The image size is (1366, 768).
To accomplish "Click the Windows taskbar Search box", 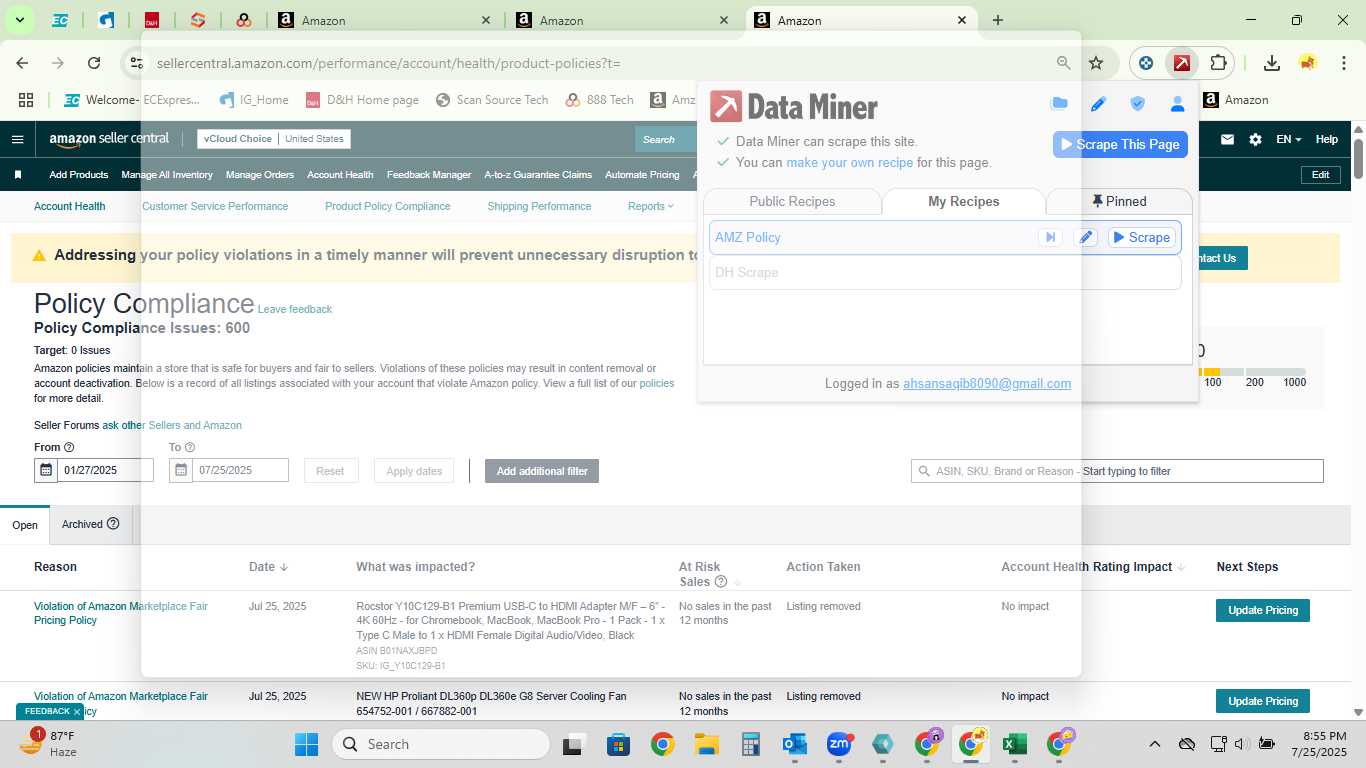I will (x=441, y=744).
